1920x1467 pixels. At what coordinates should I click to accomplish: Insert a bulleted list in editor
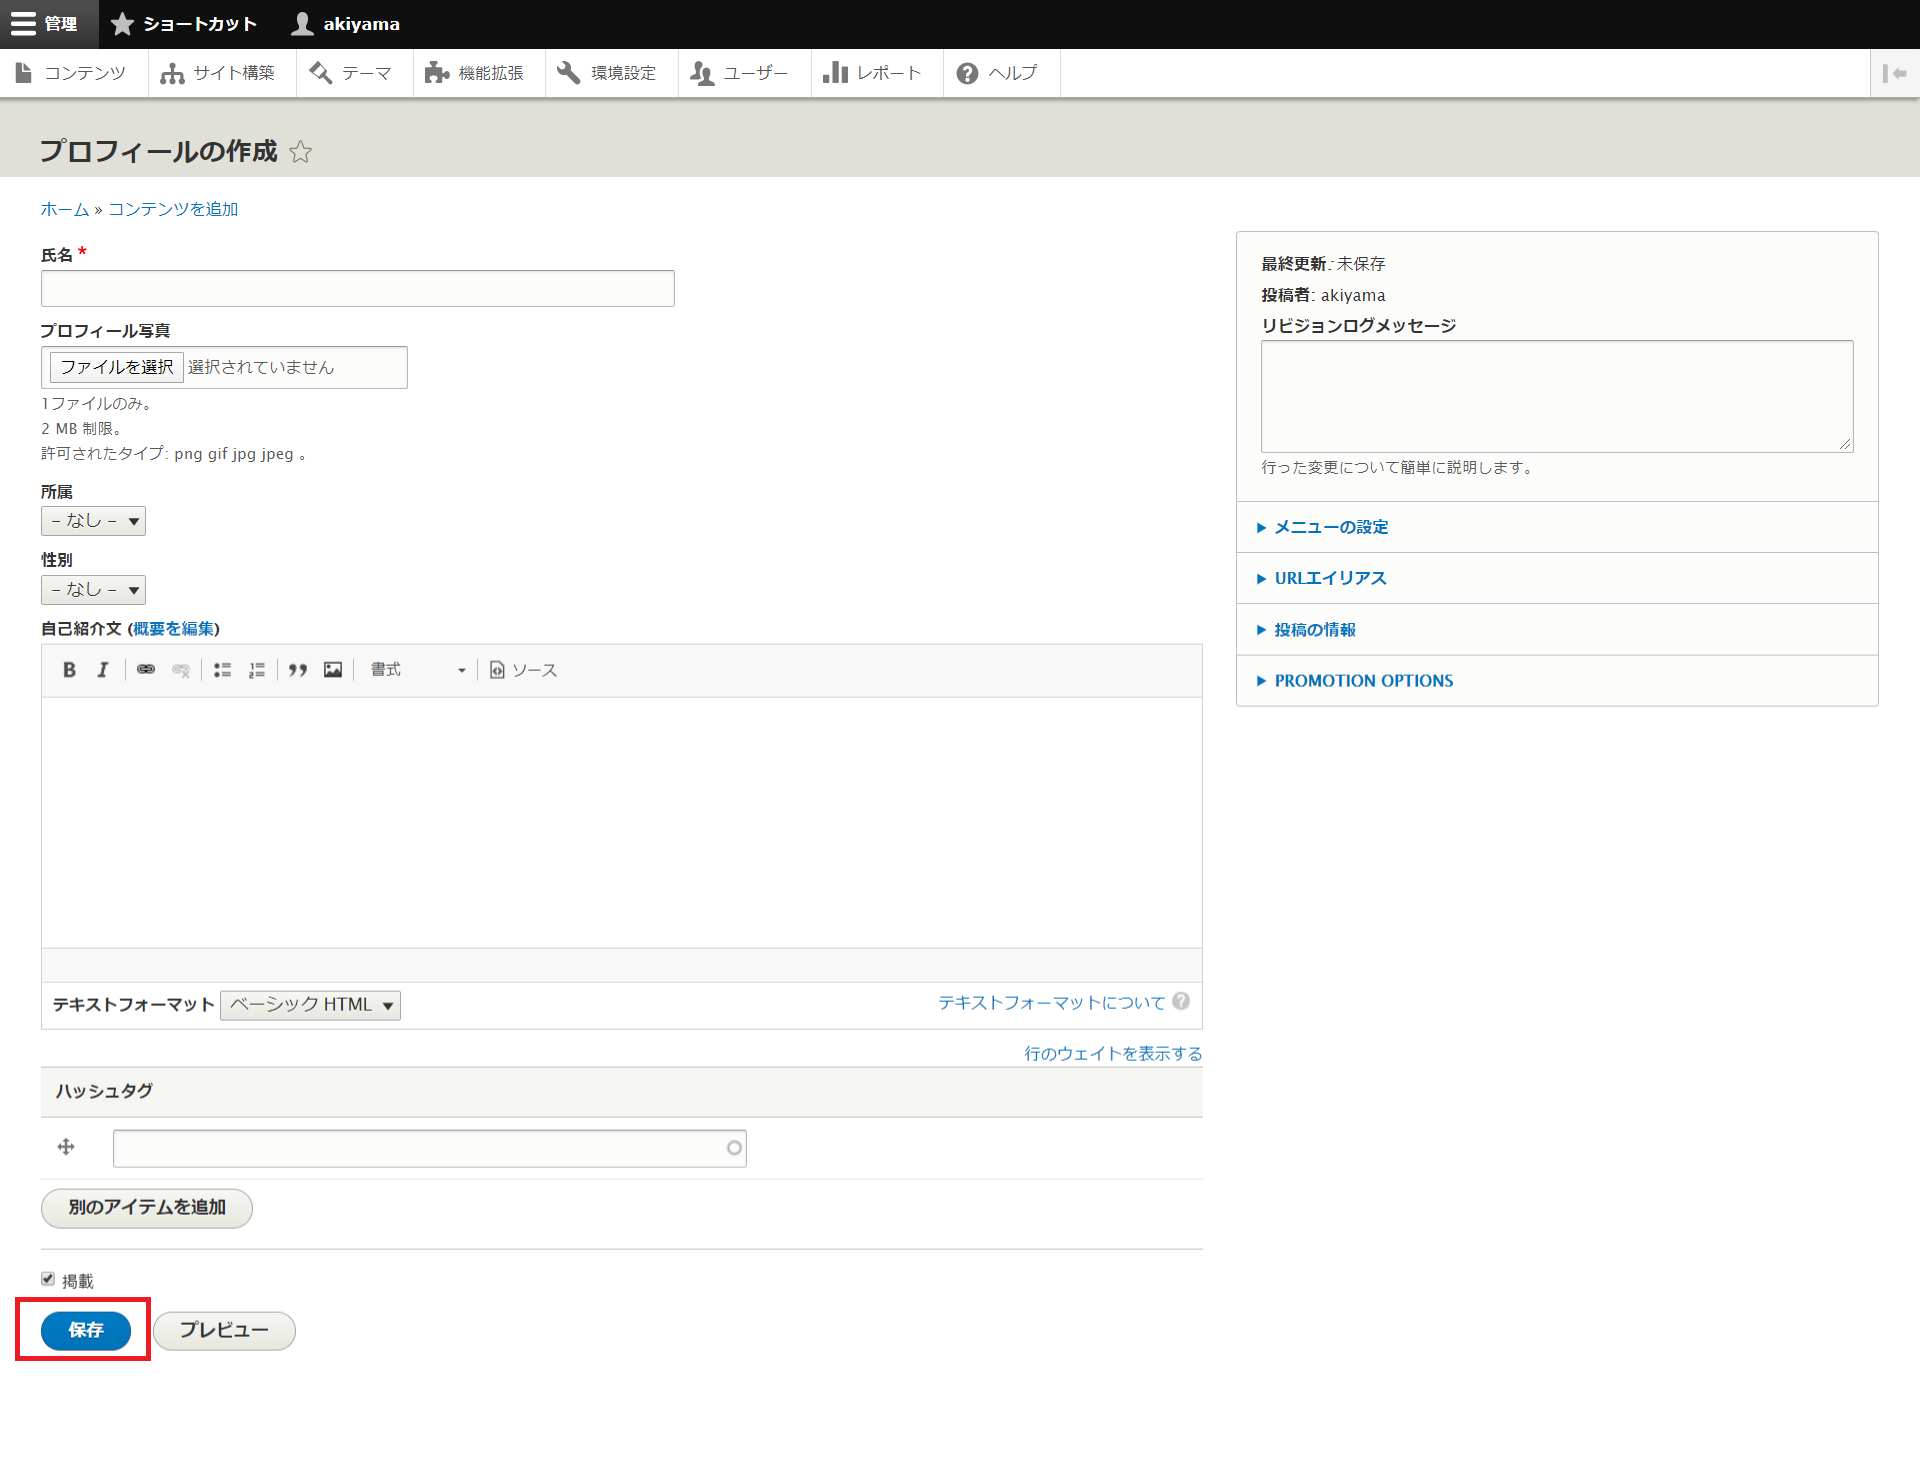click(x=222, y=670)
